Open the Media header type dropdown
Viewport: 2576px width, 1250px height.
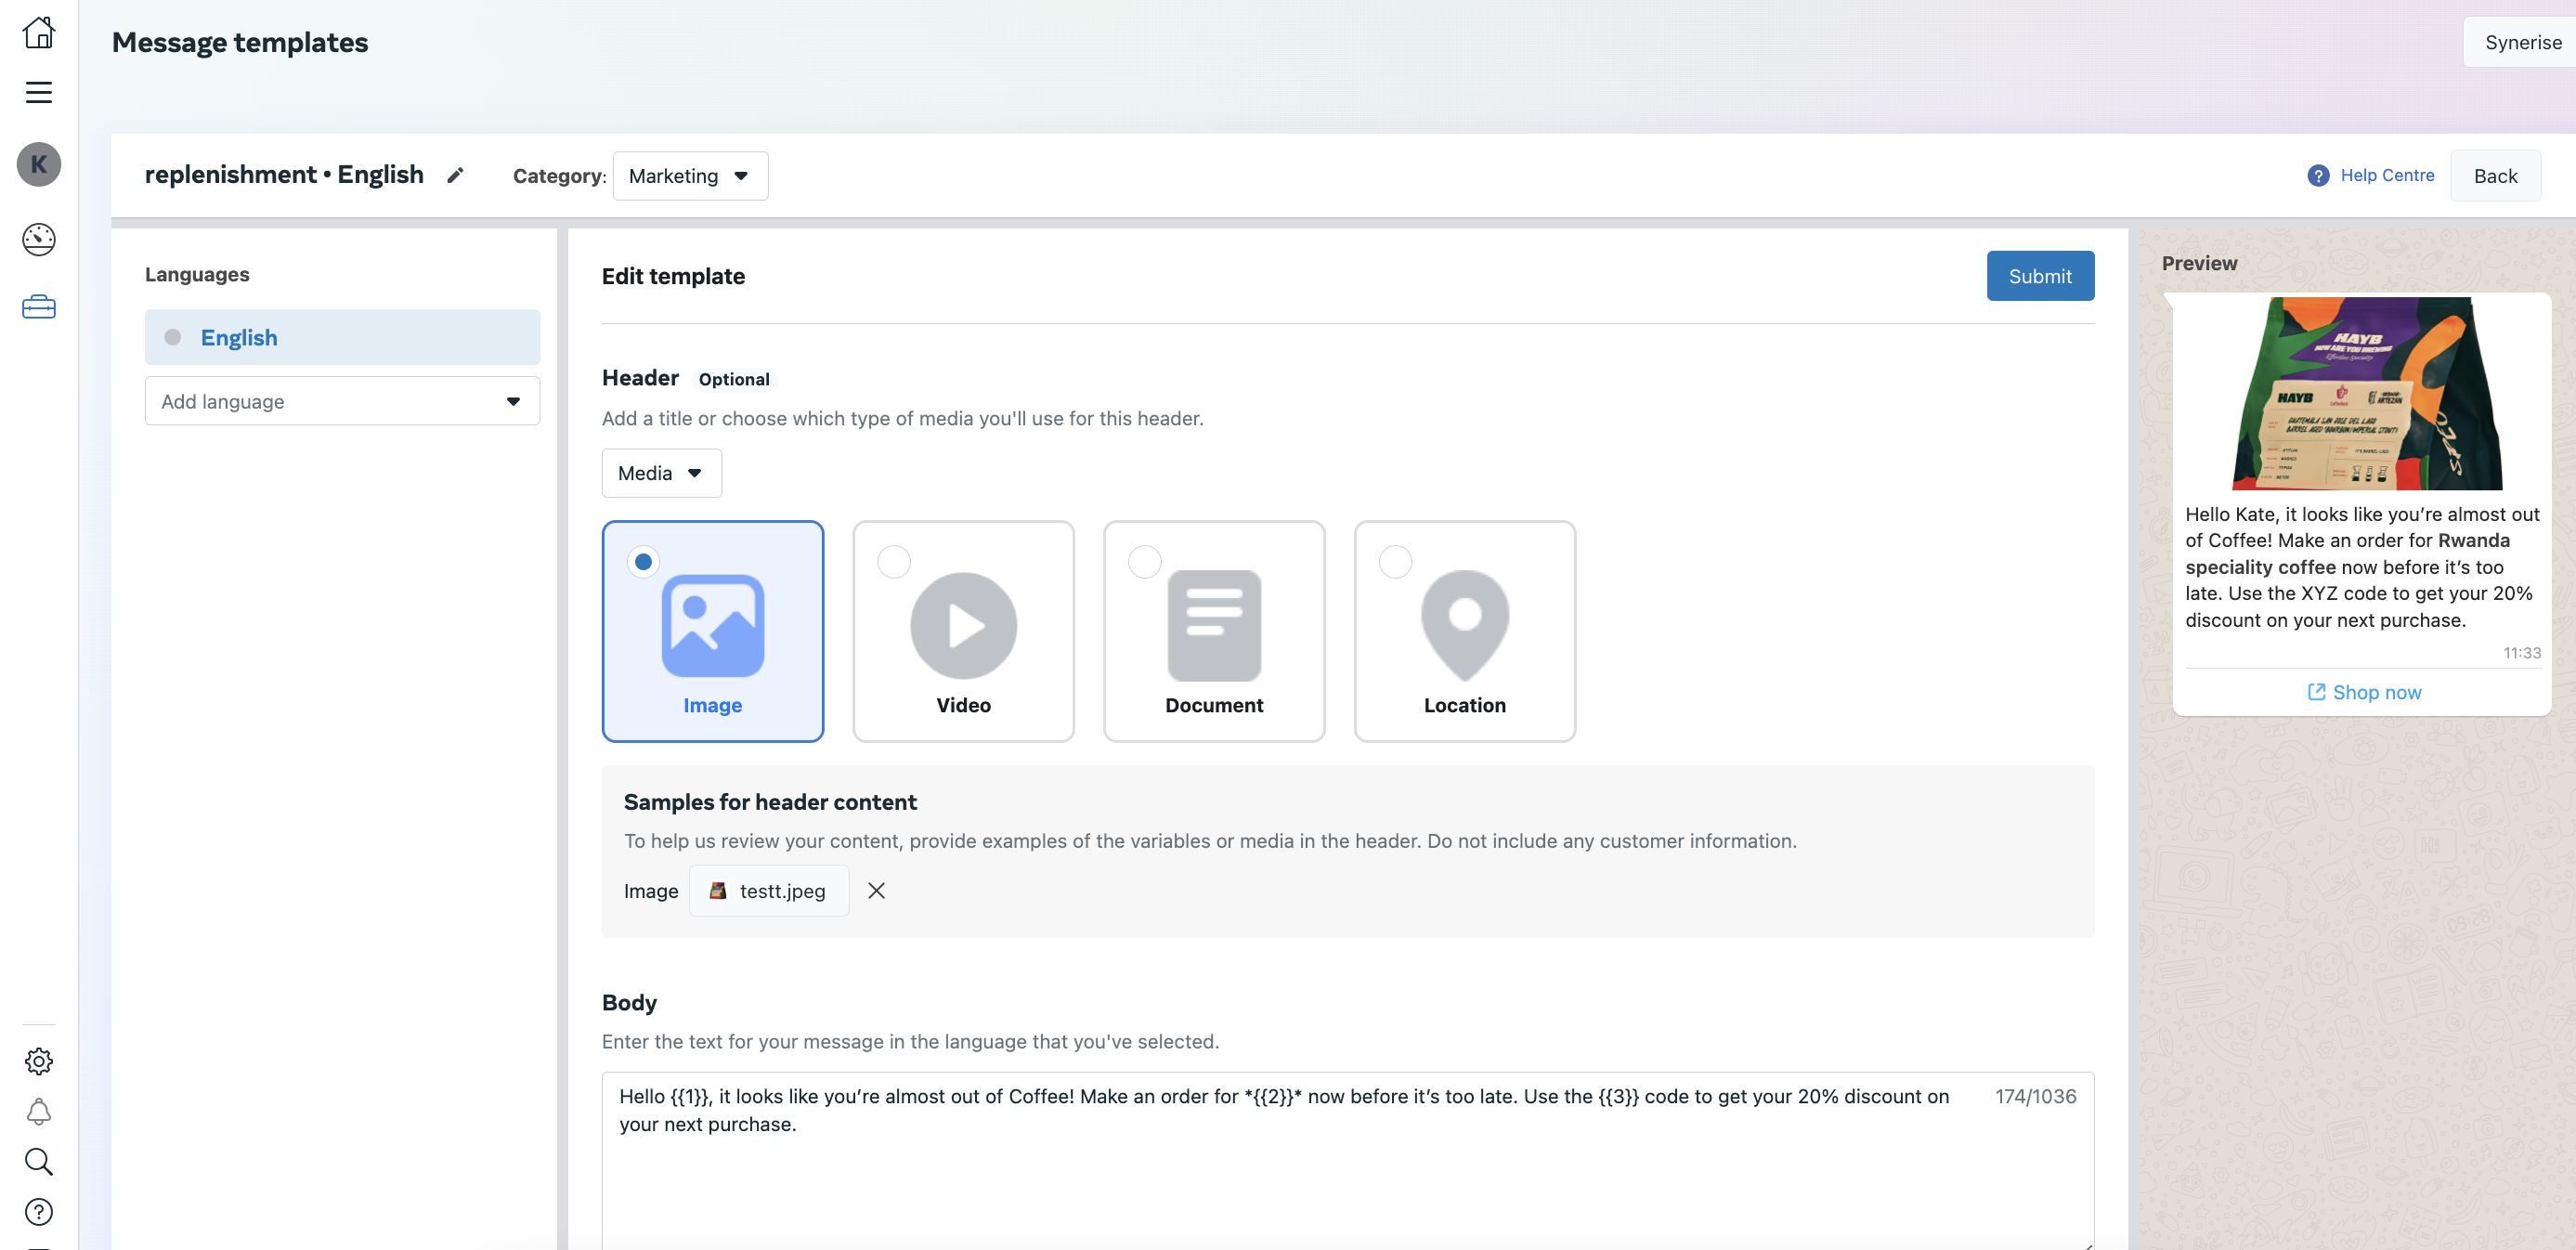coord(660,473)
